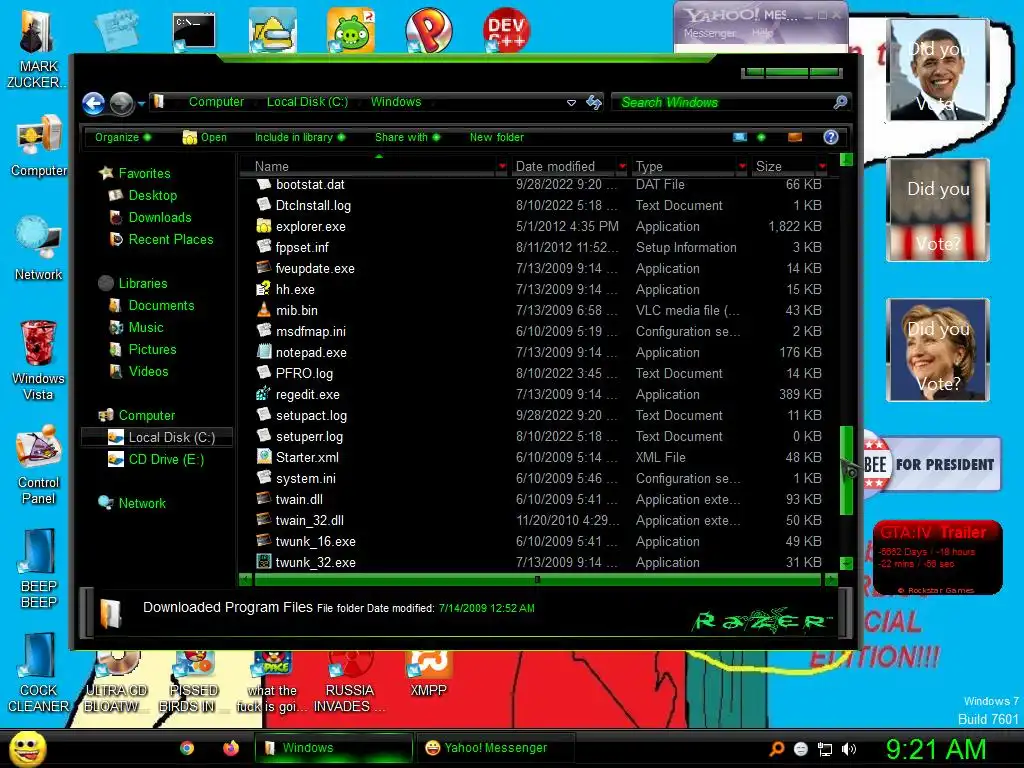
Task: Click the smiley Start button
Action: tap(27, 748)
